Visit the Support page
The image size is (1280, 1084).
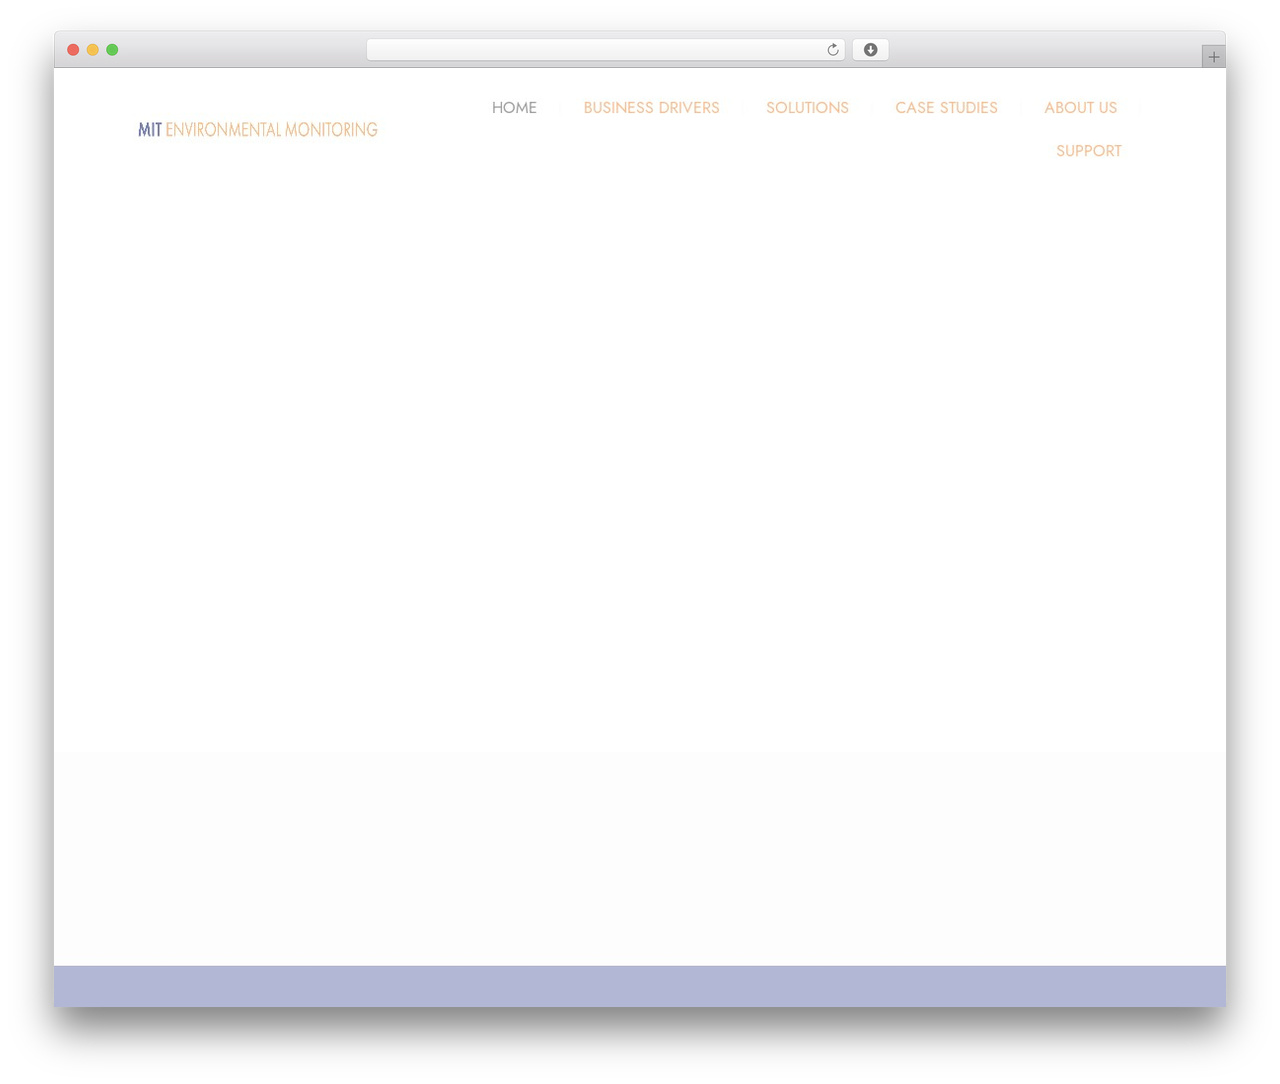[x=1088, y=151]
